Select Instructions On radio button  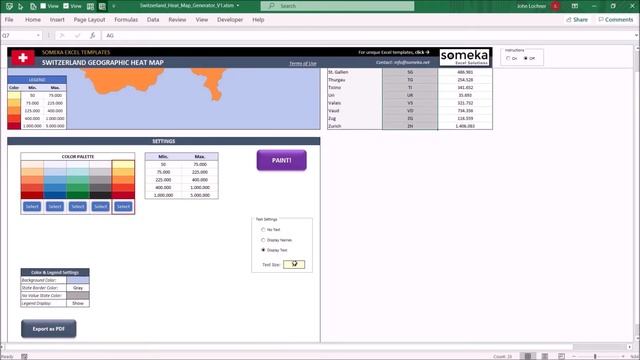click(x=508, y=58)
